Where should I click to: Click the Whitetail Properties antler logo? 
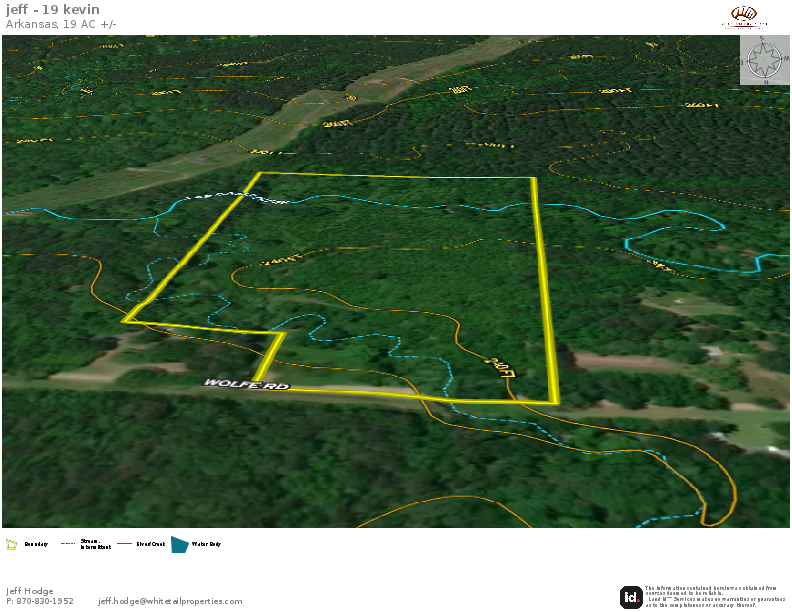[745, 17]
